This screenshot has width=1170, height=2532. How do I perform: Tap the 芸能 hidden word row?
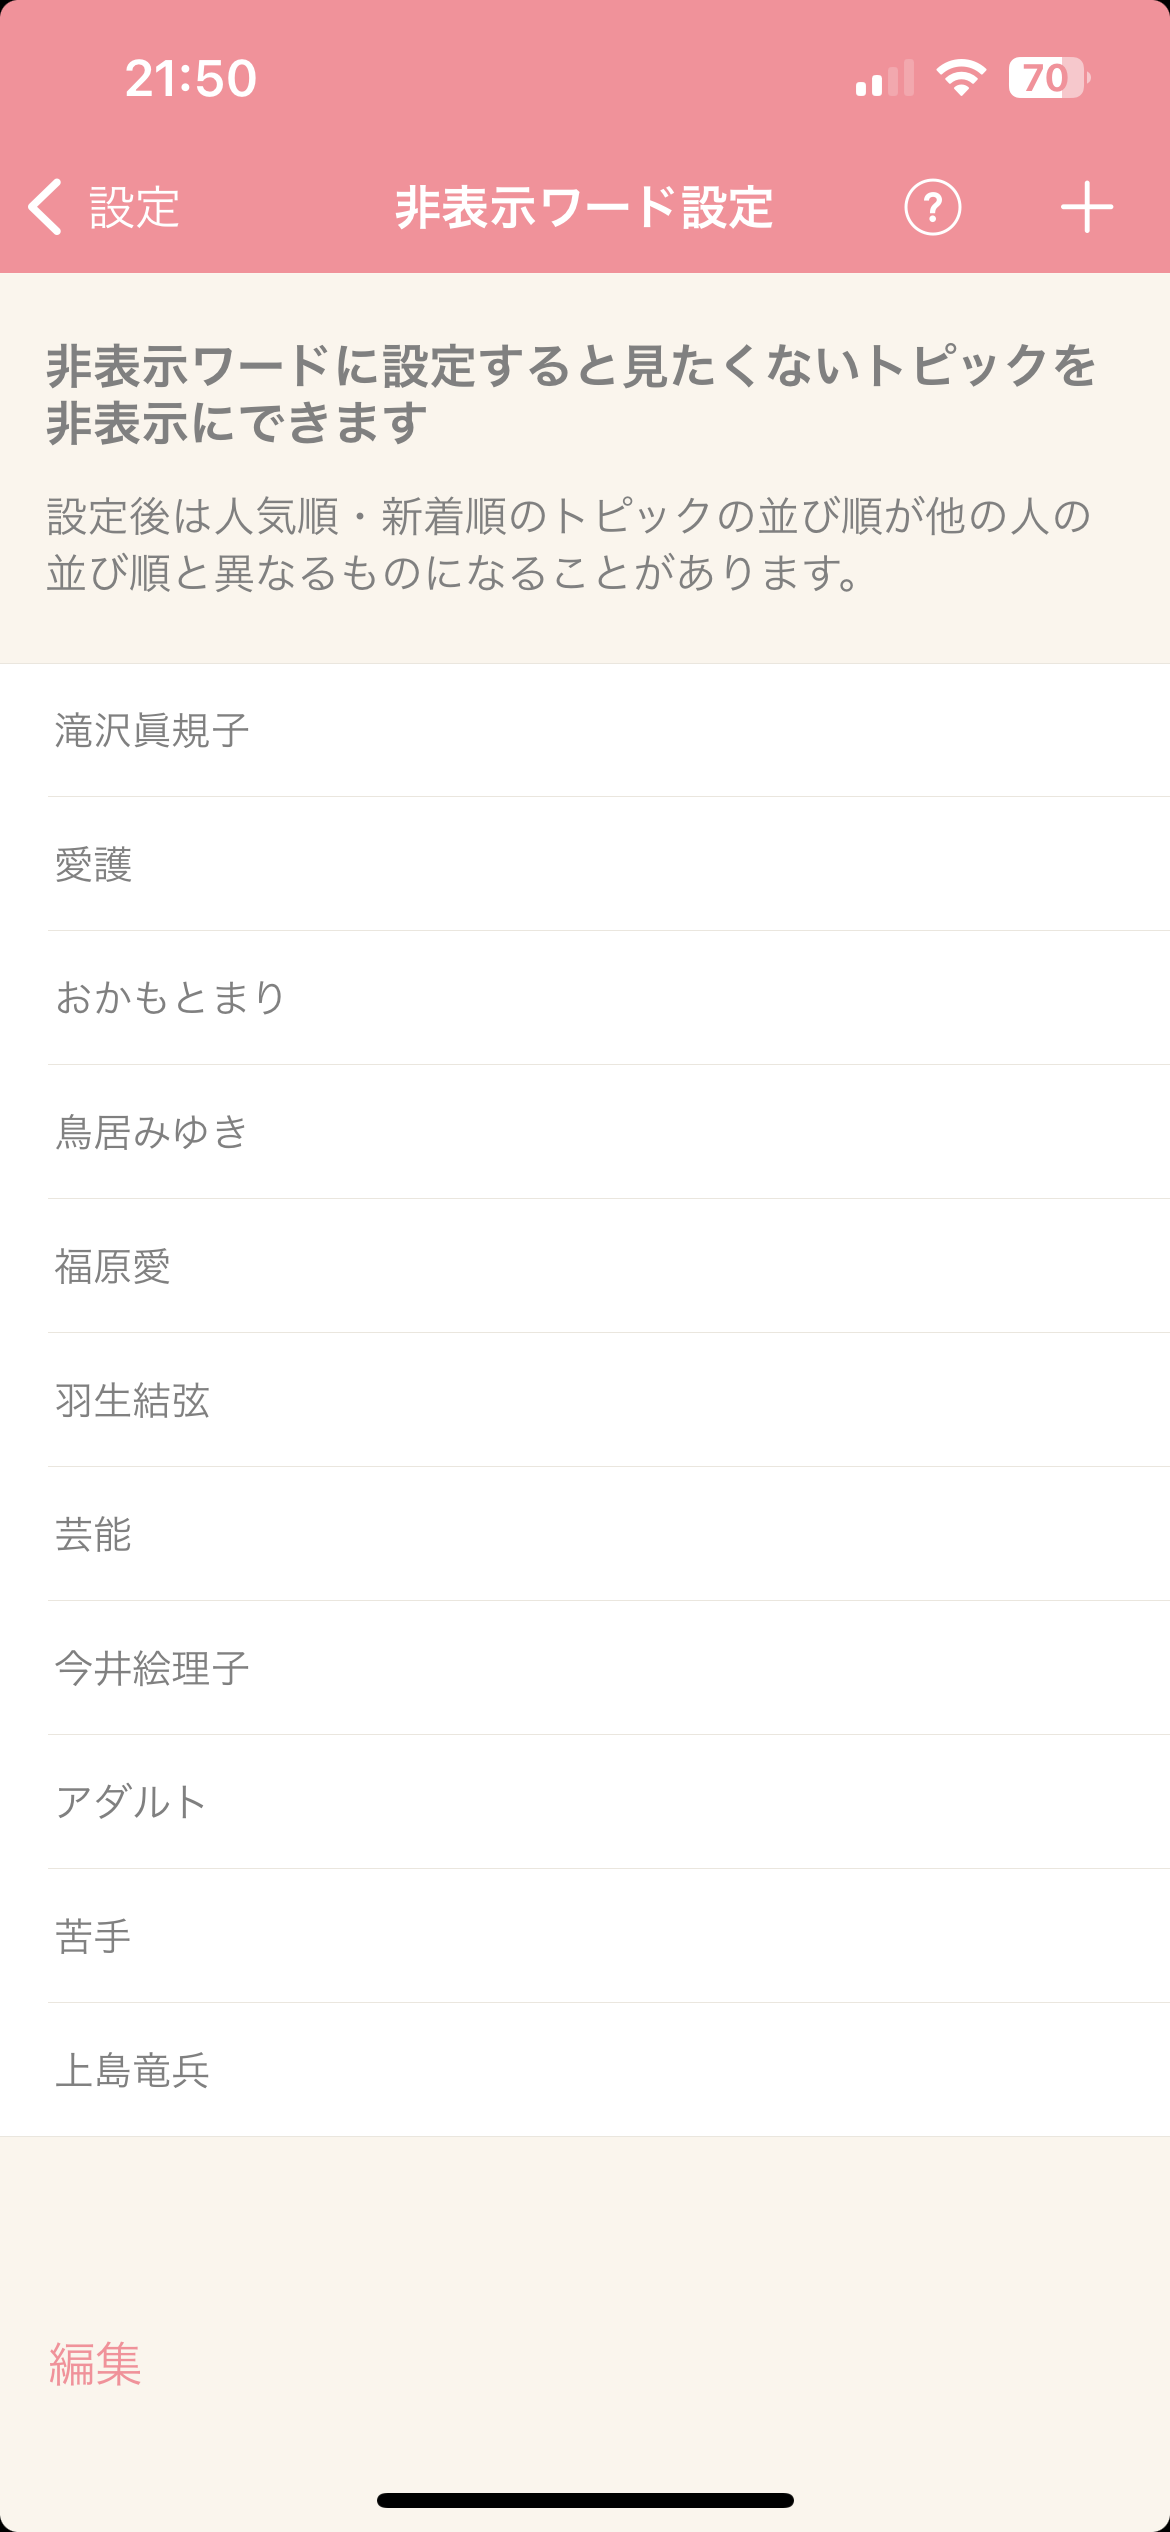[x=585, y=1534]
